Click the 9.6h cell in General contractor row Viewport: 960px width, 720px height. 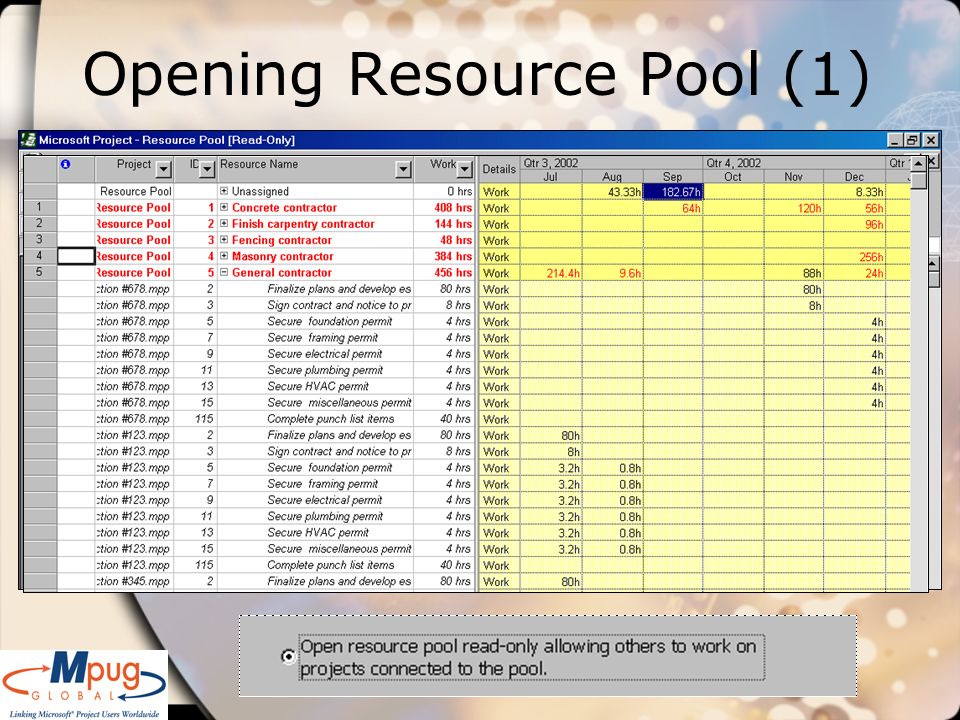click(612, 273)
